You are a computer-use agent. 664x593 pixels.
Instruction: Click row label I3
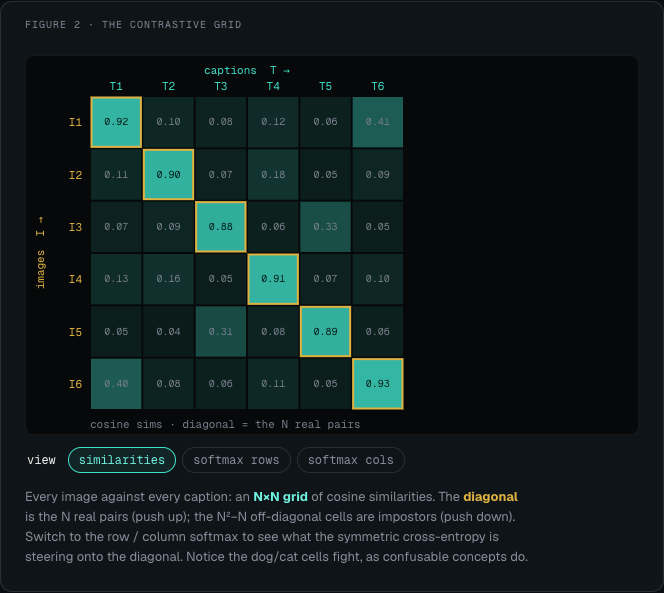tap(75, 227)
